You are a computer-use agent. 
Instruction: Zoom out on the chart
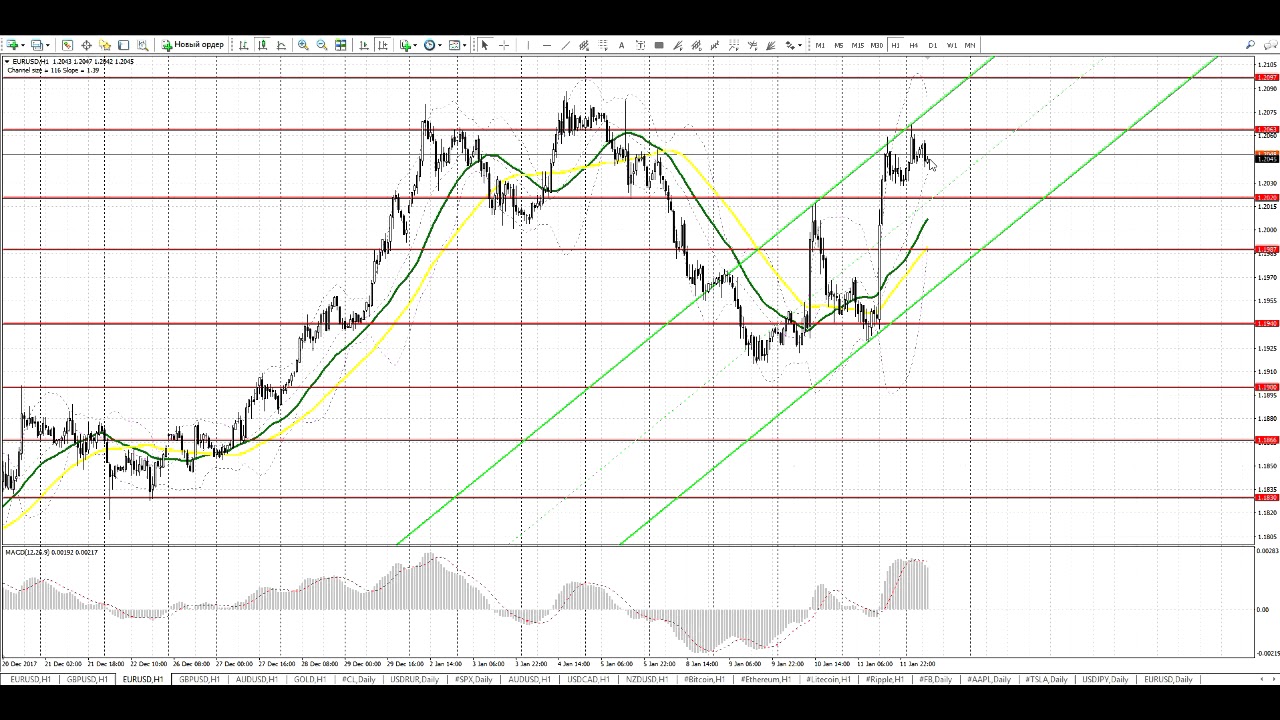322,45
